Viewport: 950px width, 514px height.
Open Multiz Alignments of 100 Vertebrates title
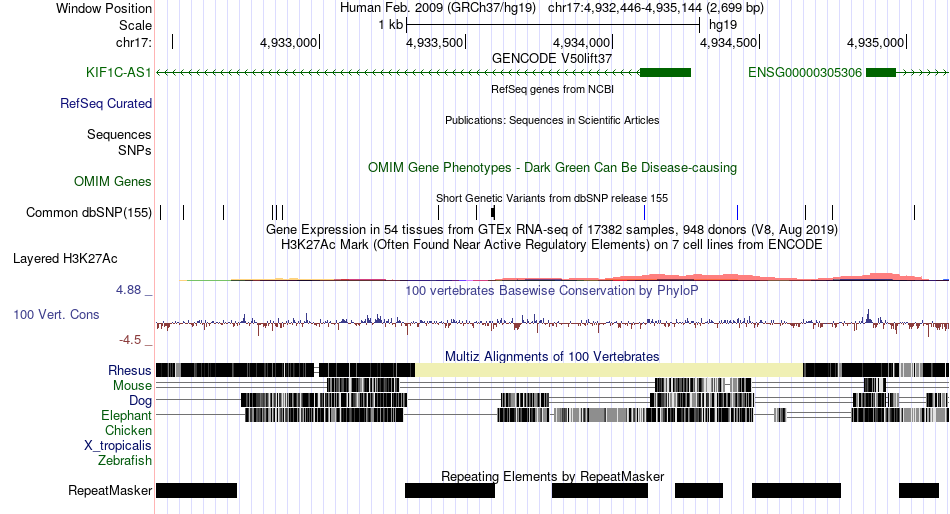click(552, 356)
